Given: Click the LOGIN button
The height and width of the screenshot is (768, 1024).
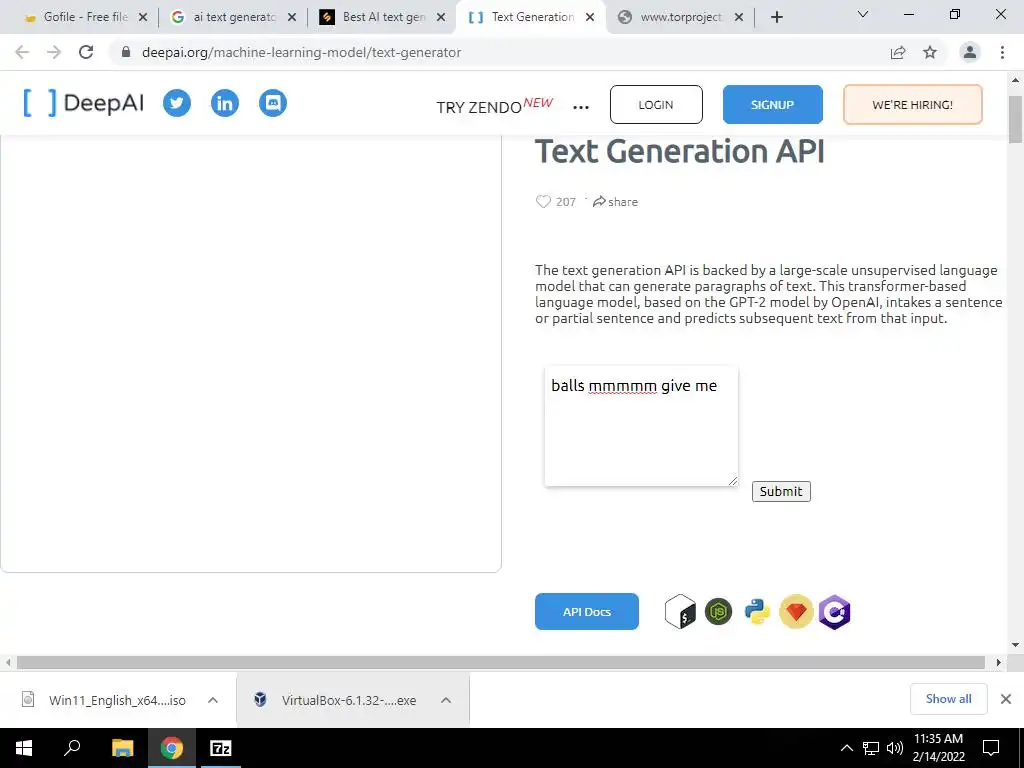Looking at the screenshot, I should coord(656,104).
